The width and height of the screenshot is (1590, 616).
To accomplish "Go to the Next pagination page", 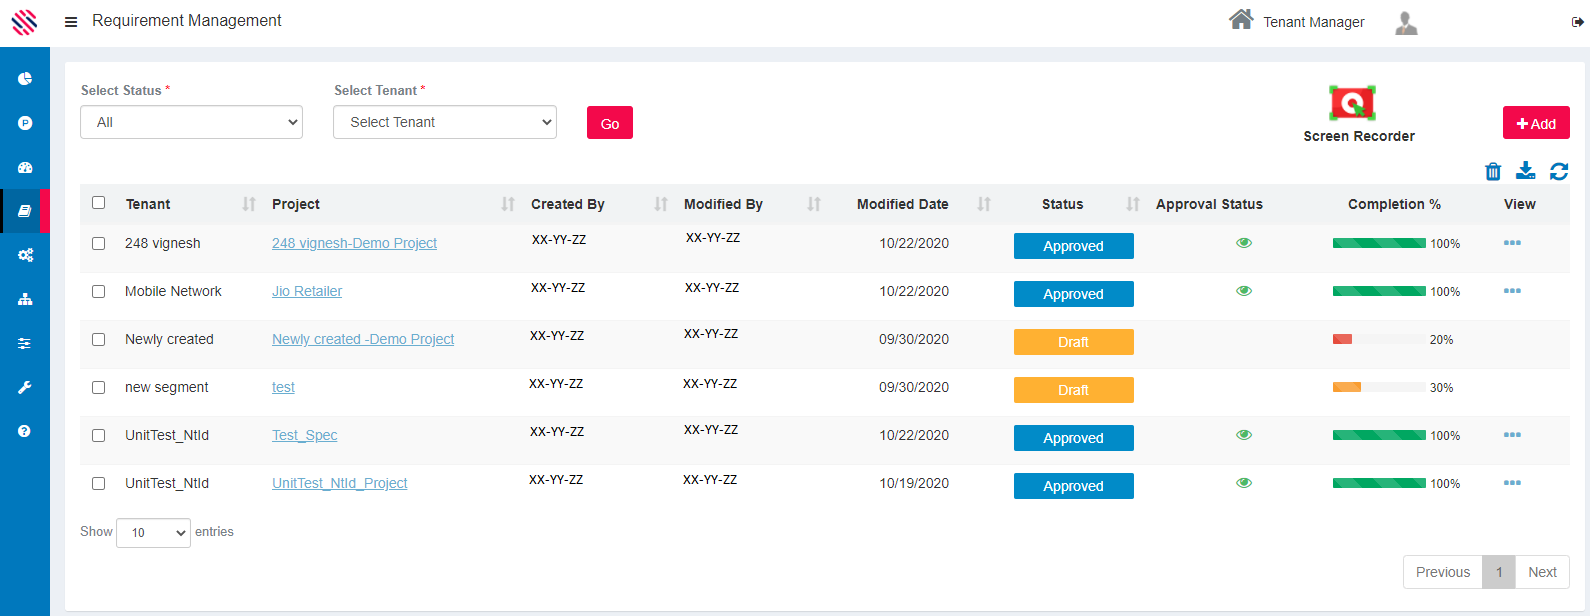I will pyautogui.click(x=1542, y=572).
